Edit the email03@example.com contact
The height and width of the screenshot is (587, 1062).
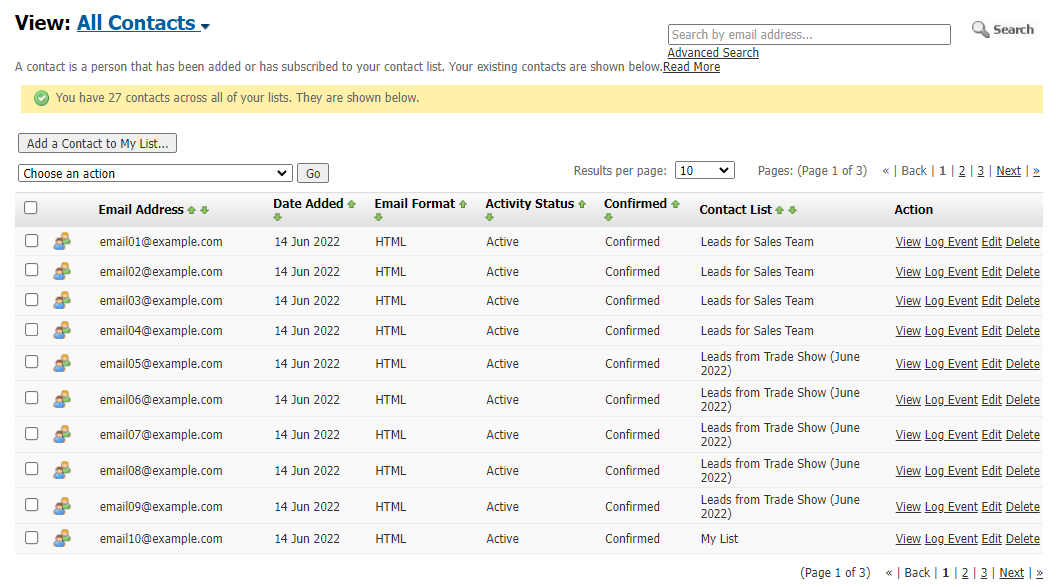click(x=992, y=301)
